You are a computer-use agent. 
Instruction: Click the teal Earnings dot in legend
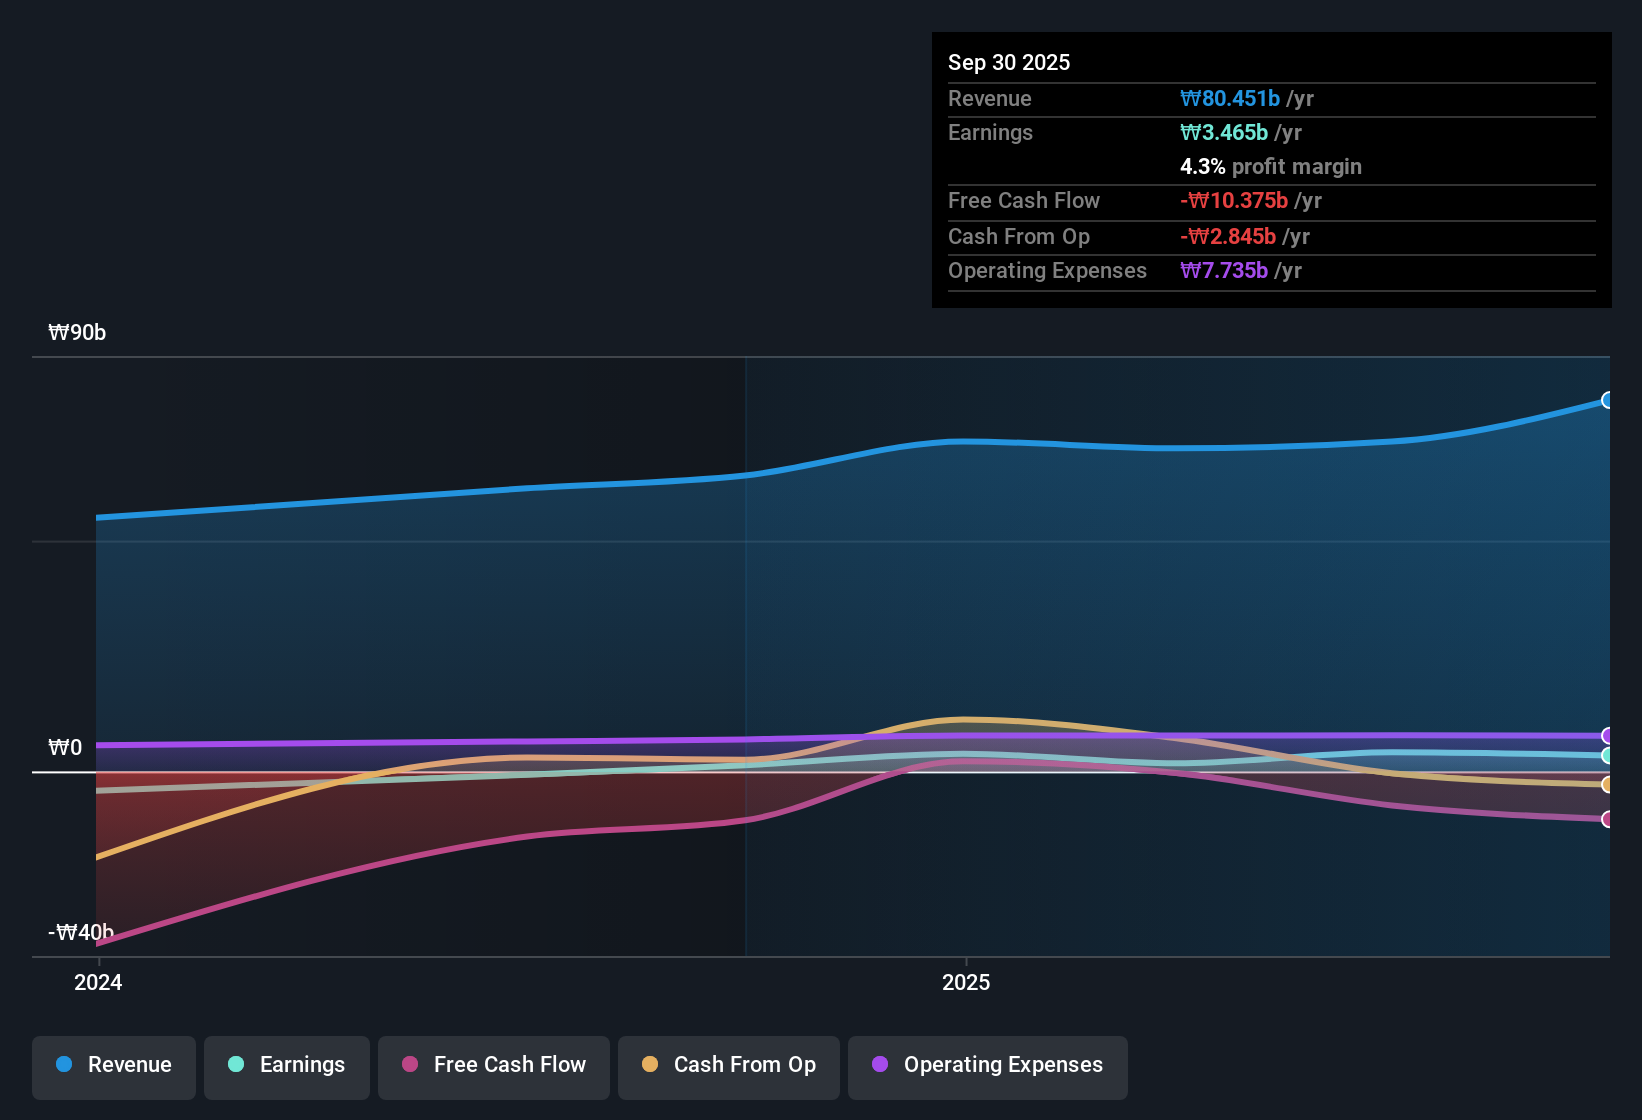[236, 1065]
